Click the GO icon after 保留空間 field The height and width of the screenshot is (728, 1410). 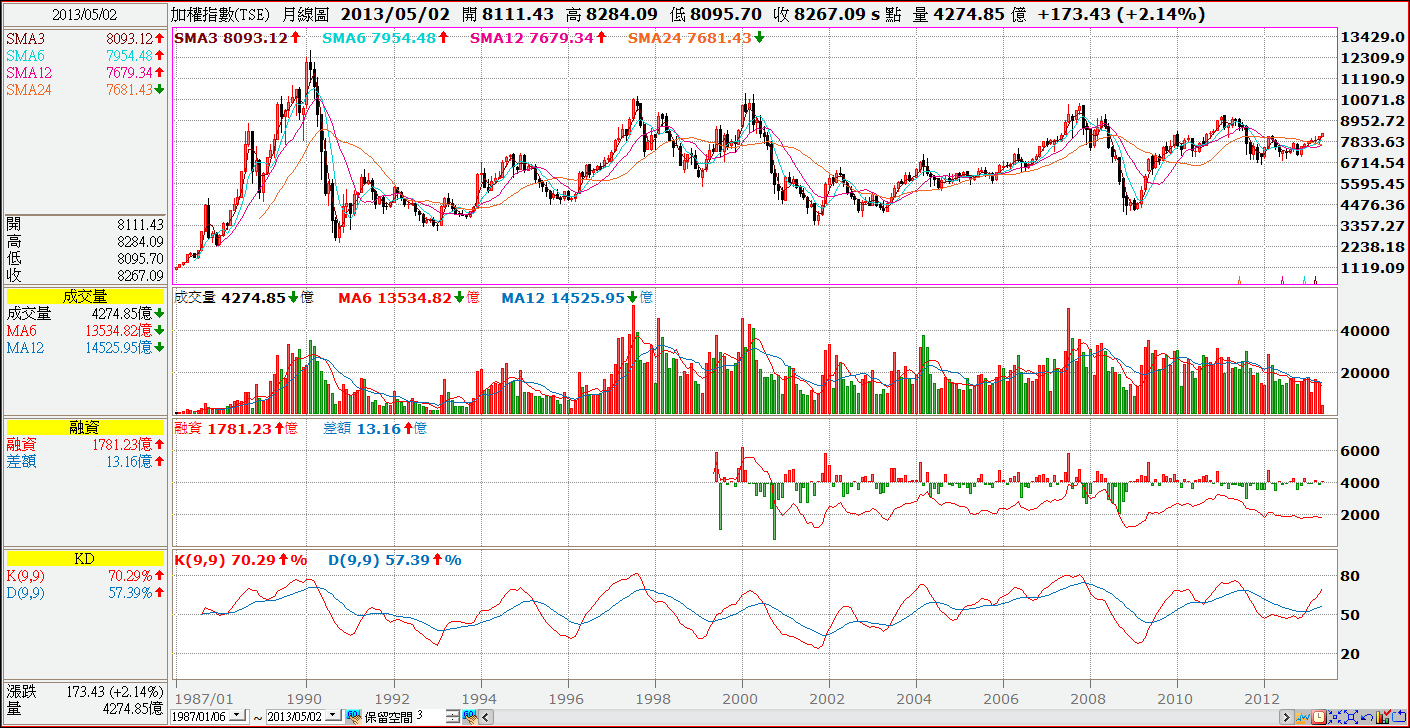click(x=470, y=717)
